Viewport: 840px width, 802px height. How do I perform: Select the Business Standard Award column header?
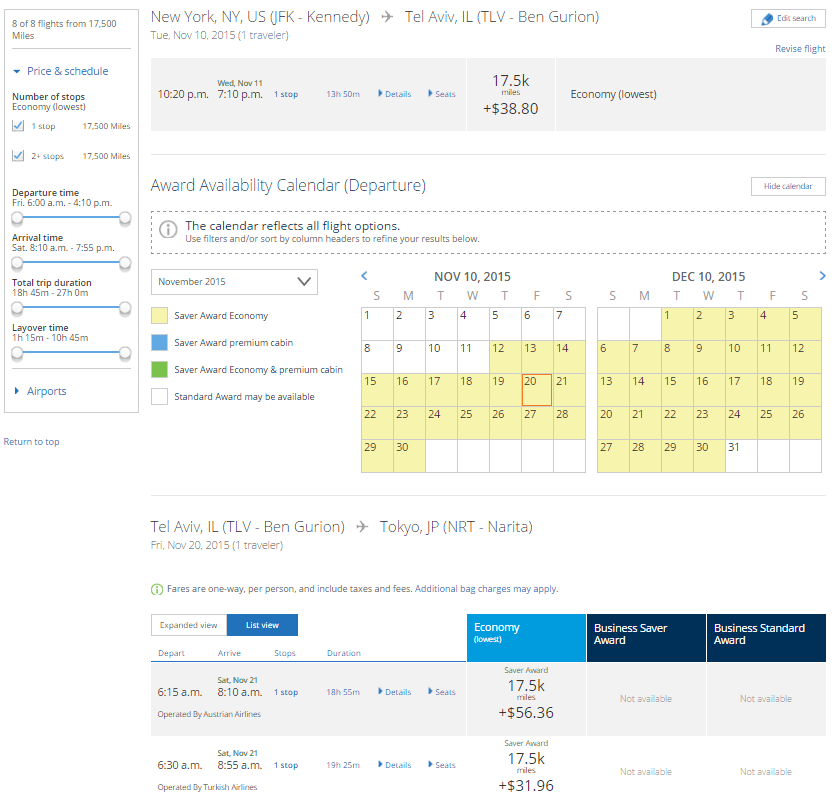click(766, 638)
